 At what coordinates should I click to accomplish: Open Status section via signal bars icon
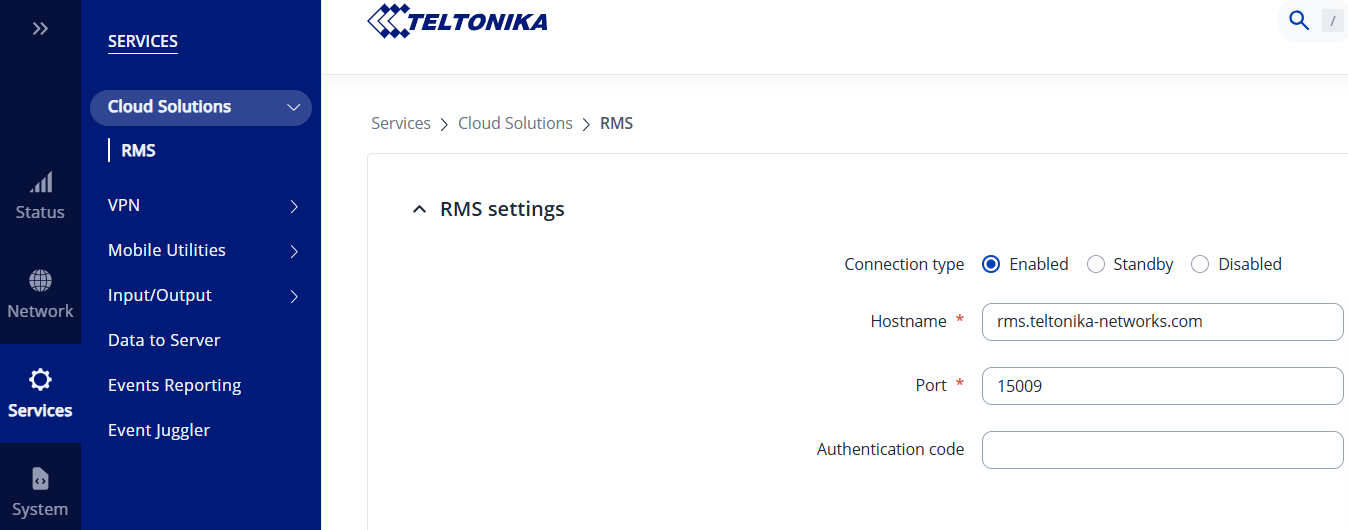[40, 183]
